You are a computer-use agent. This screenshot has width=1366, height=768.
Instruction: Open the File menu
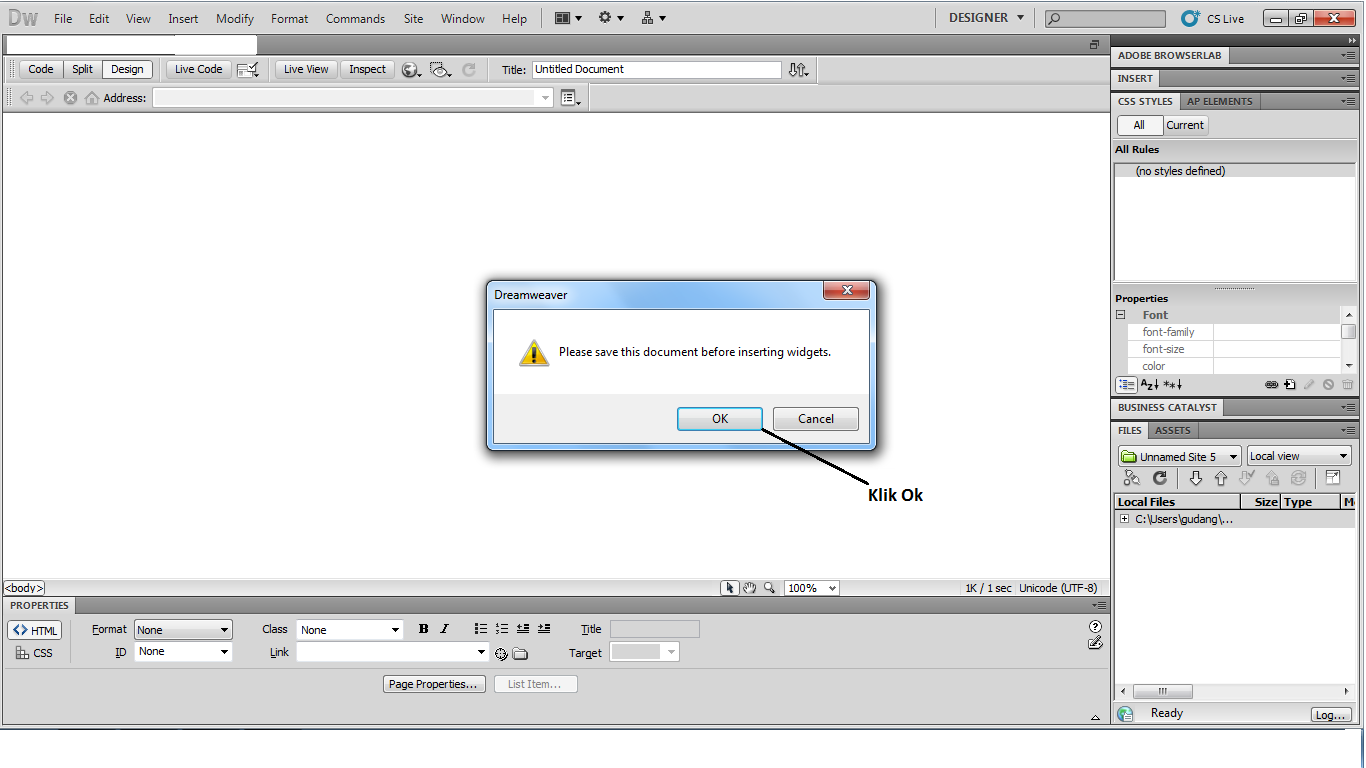[63, 18]
